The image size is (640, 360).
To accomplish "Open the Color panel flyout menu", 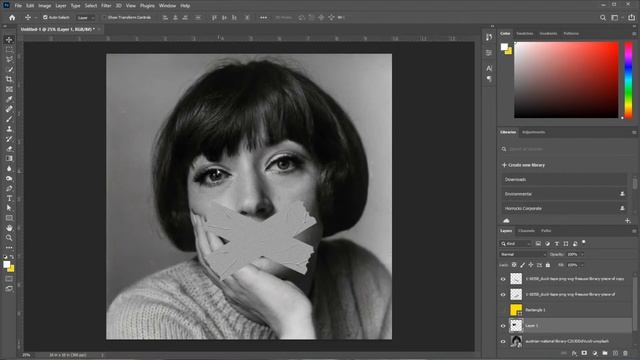I will 634,34.
